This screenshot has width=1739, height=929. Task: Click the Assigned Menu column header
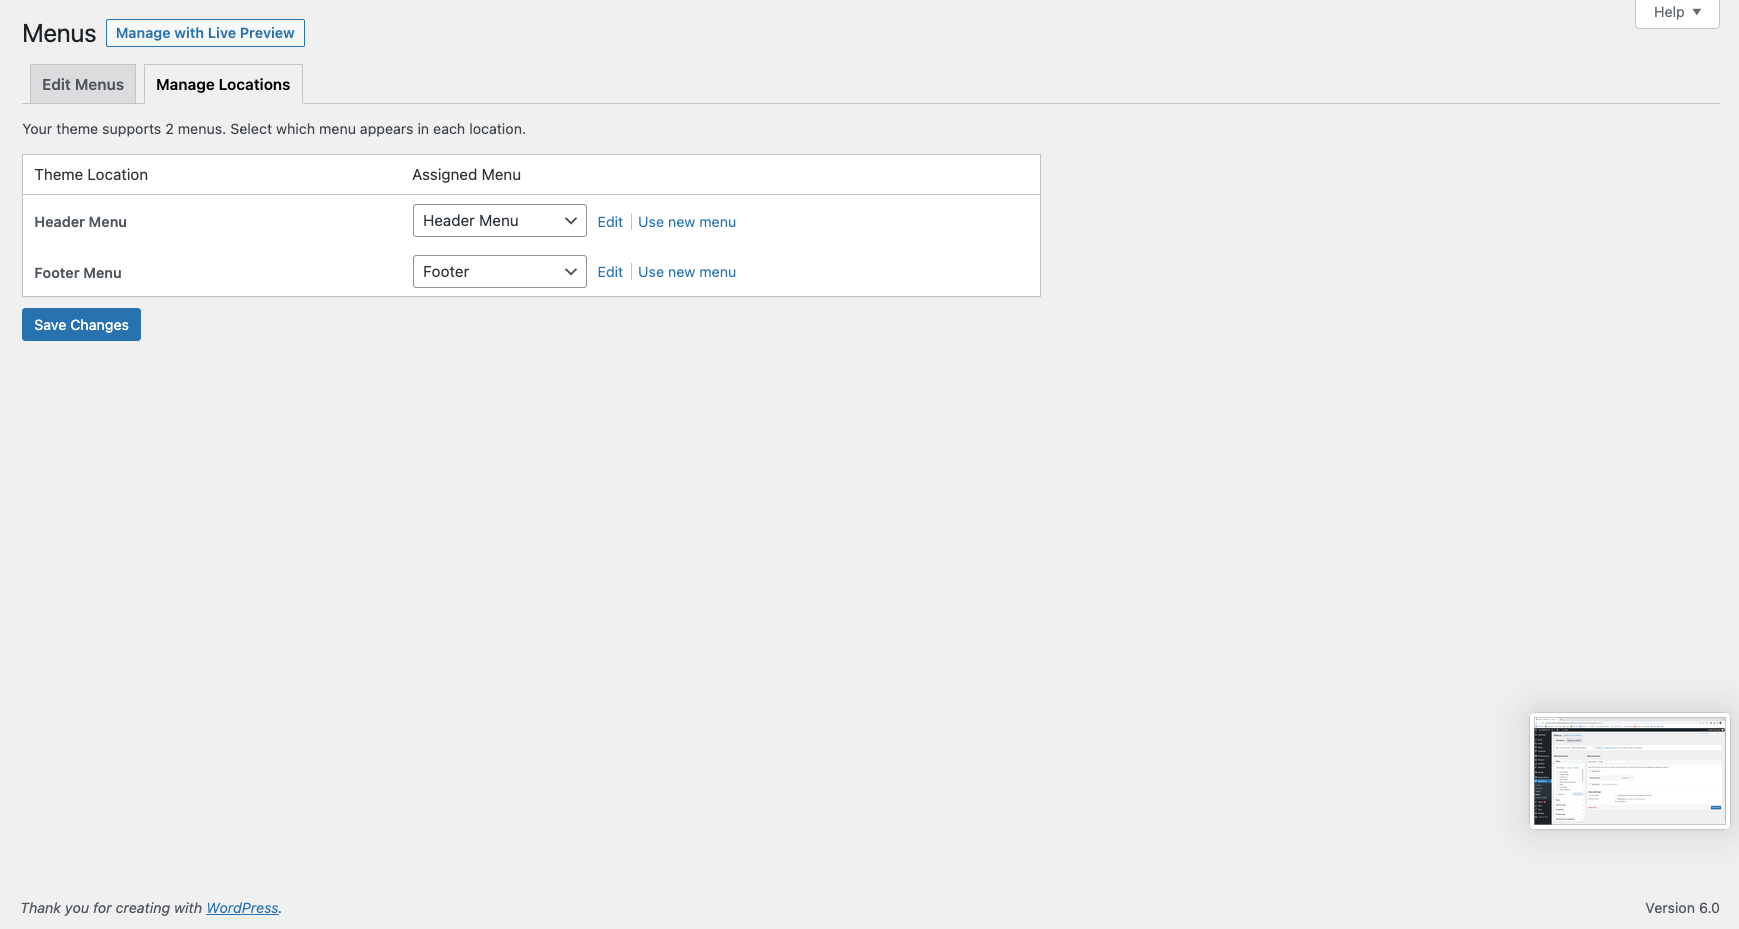pyautogui.click(x=466, y=175)
